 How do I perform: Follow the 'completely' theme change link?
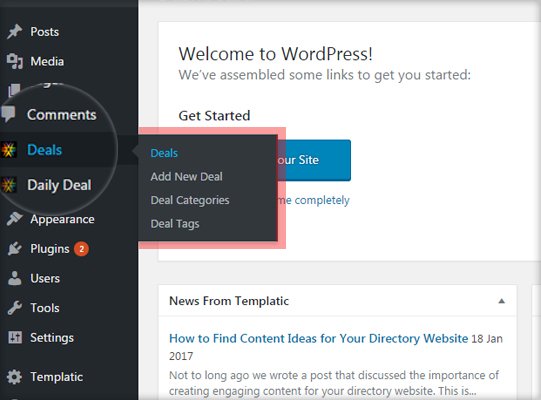(x=322, y=200)
